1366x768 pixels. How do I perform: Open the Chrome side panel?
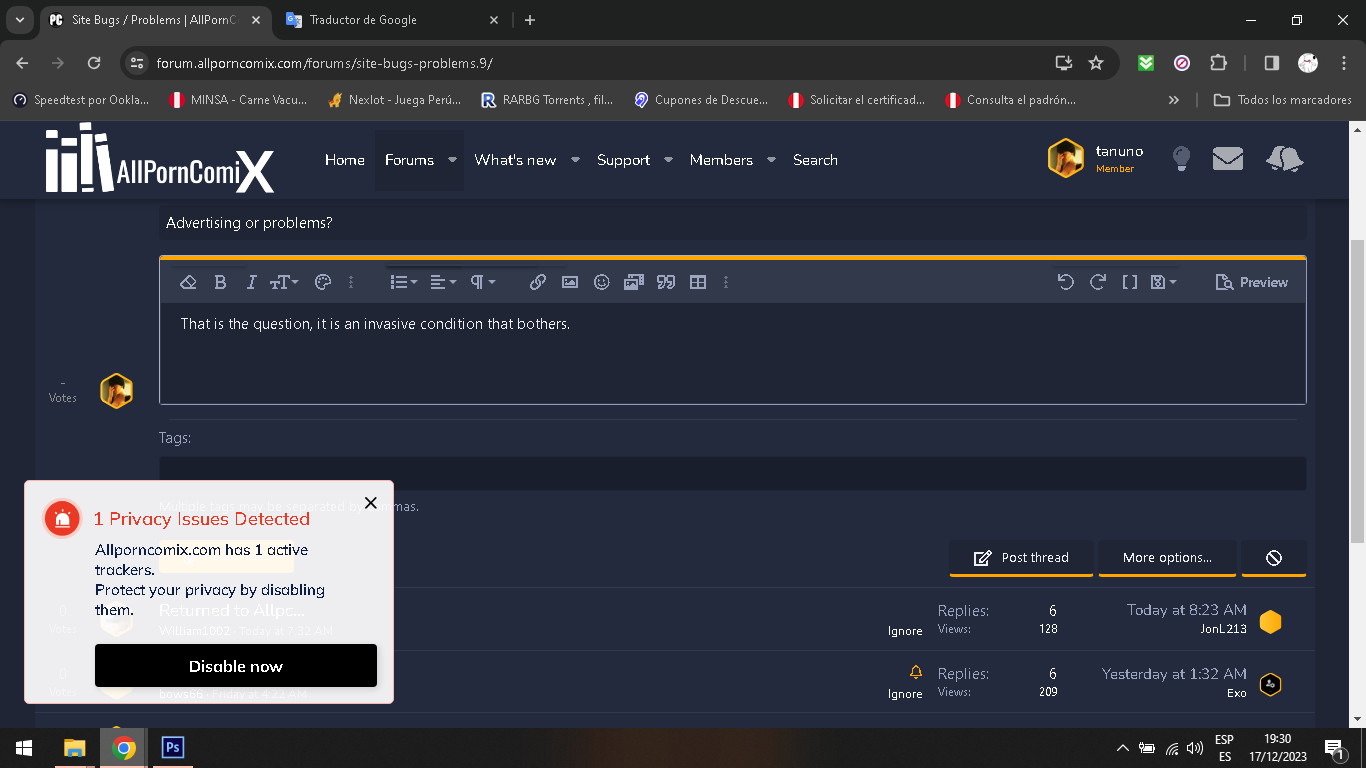(1272, 63)
